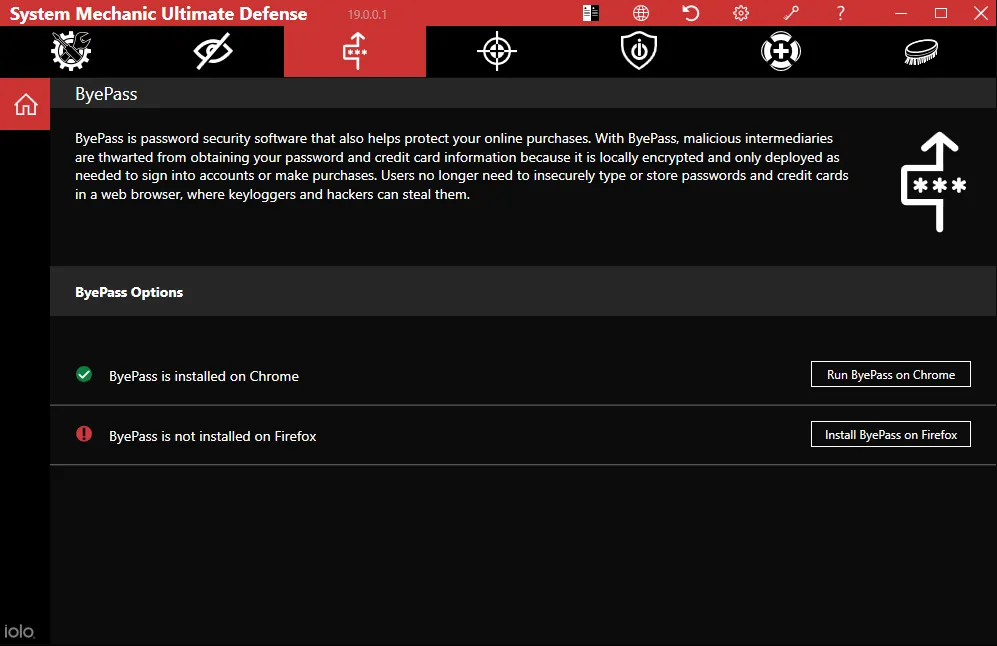This screenshot has height=646, width=997.
Task: Click the large ByePass password logo
Action: pyautogui.click(x=933, y=182)
